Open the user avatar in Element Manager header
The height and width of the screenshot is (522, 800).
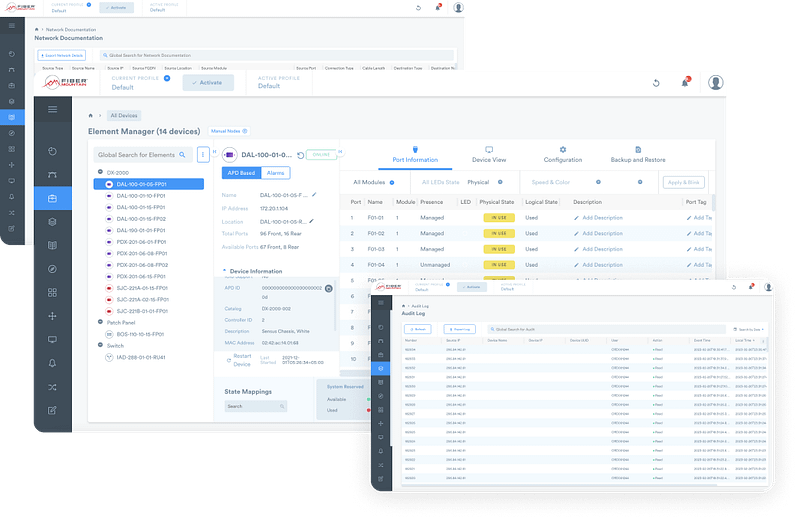click(716, 82)
